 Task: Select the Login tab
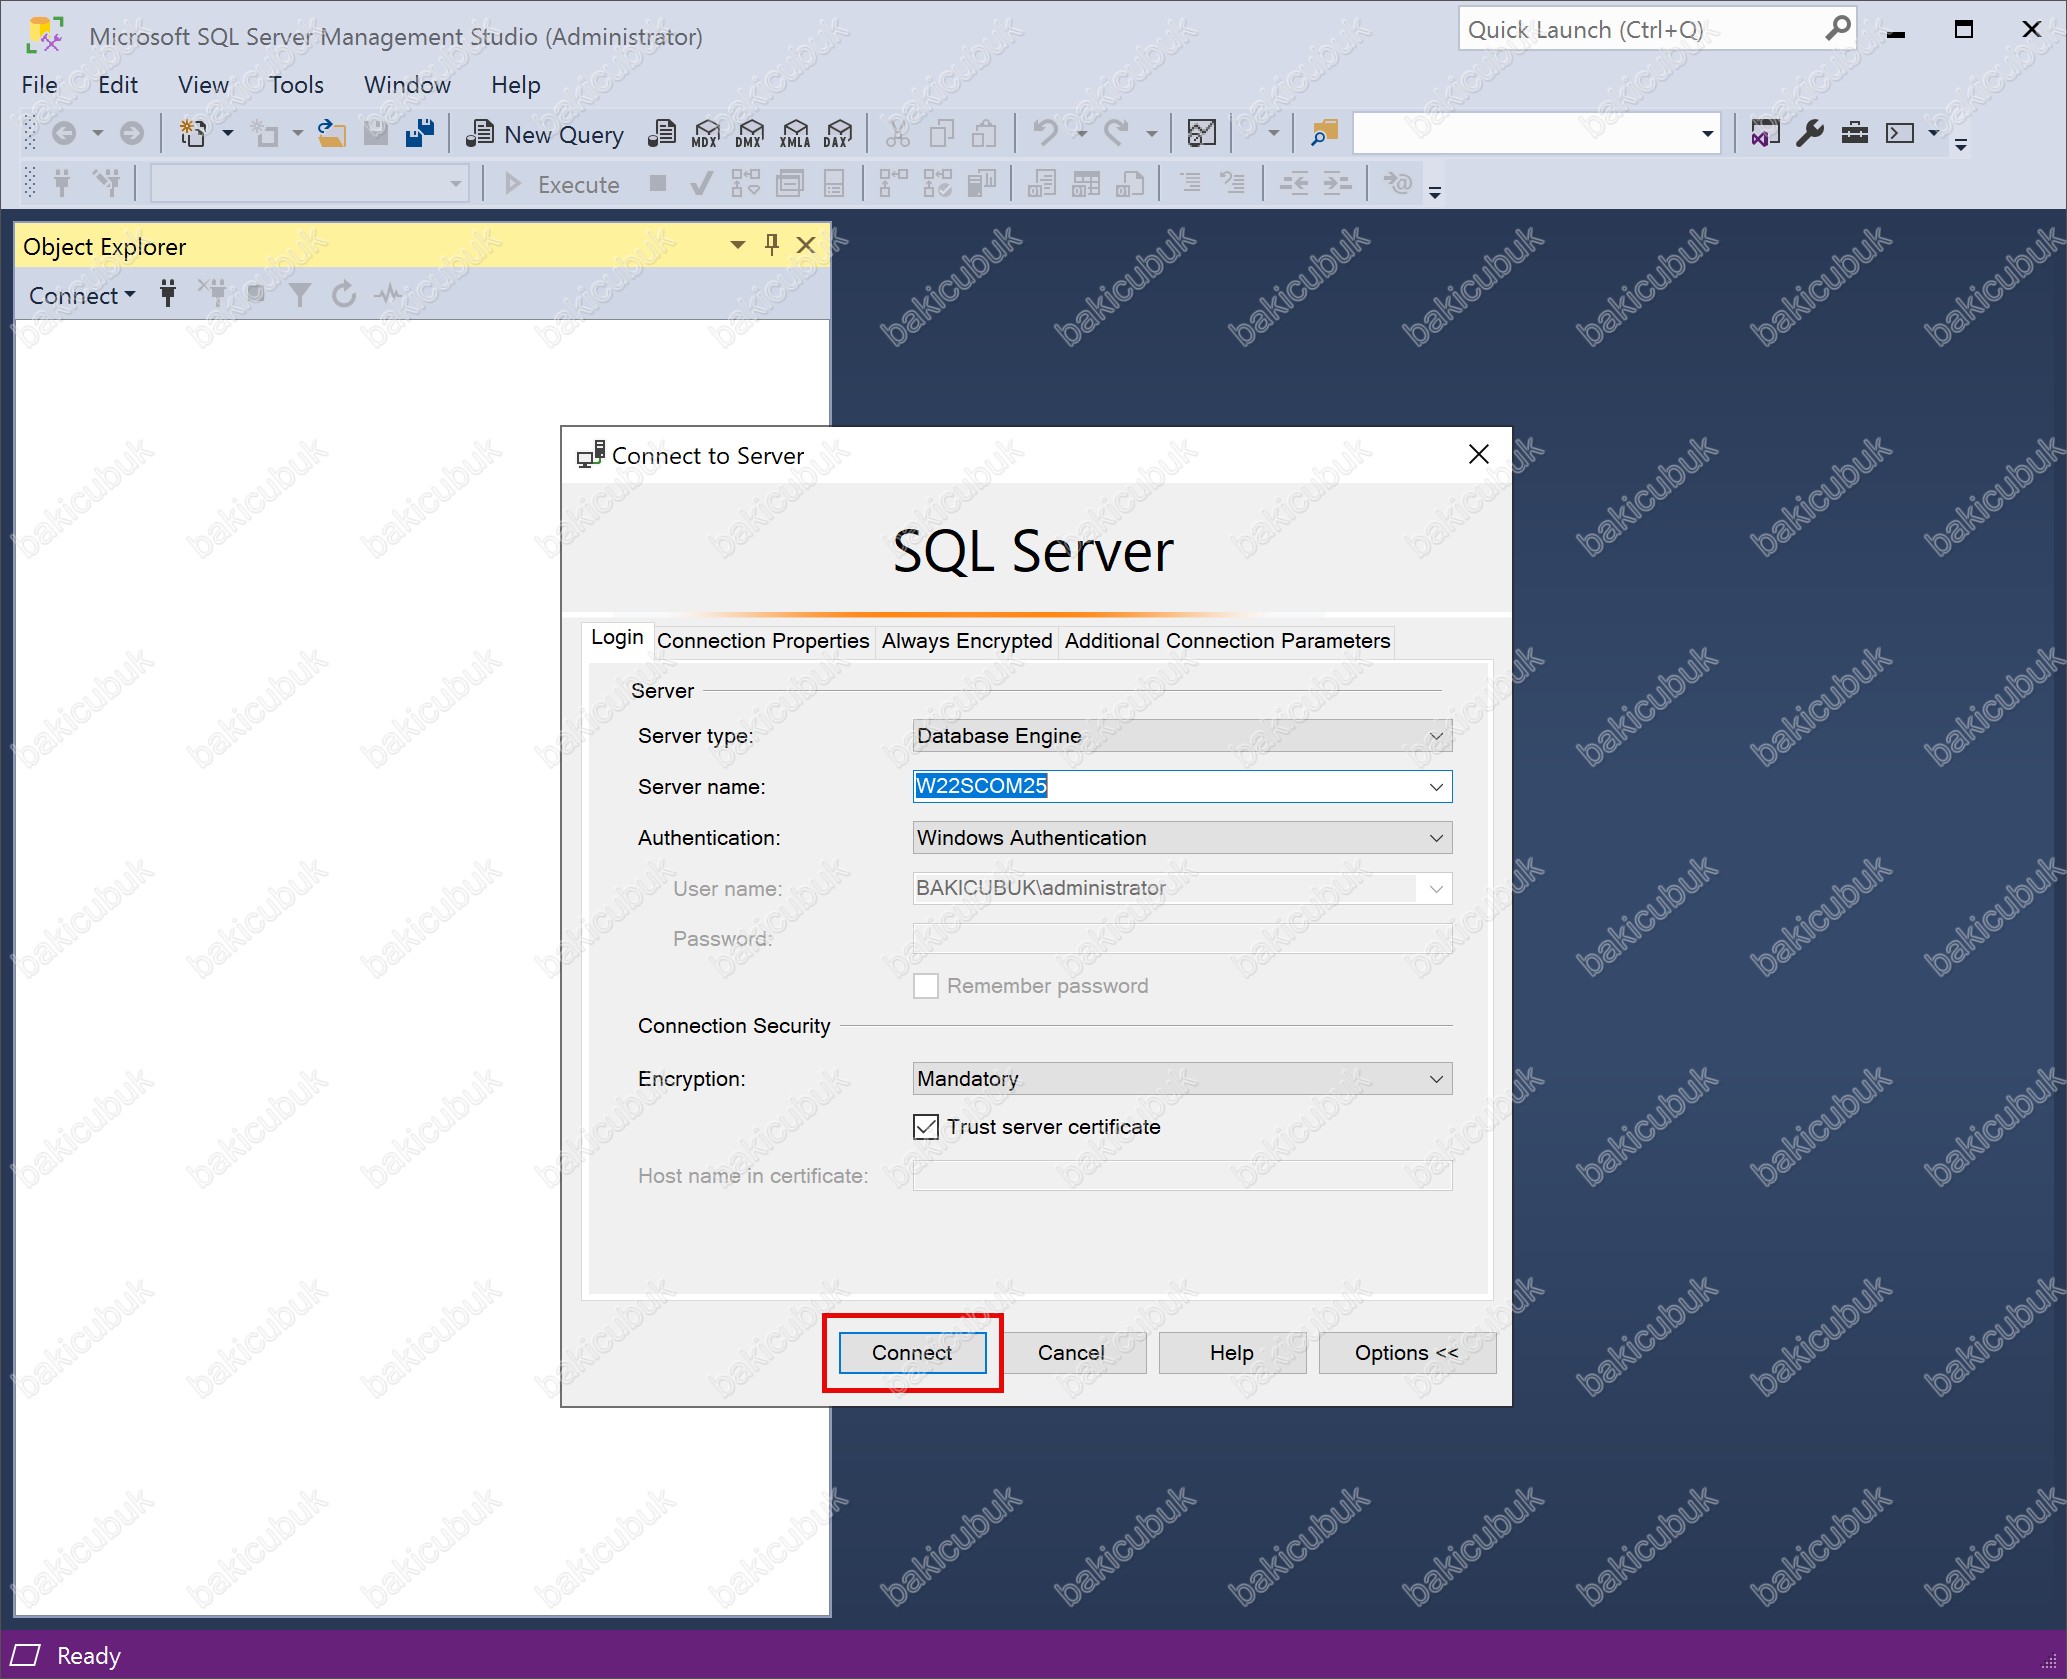(617, 638)
